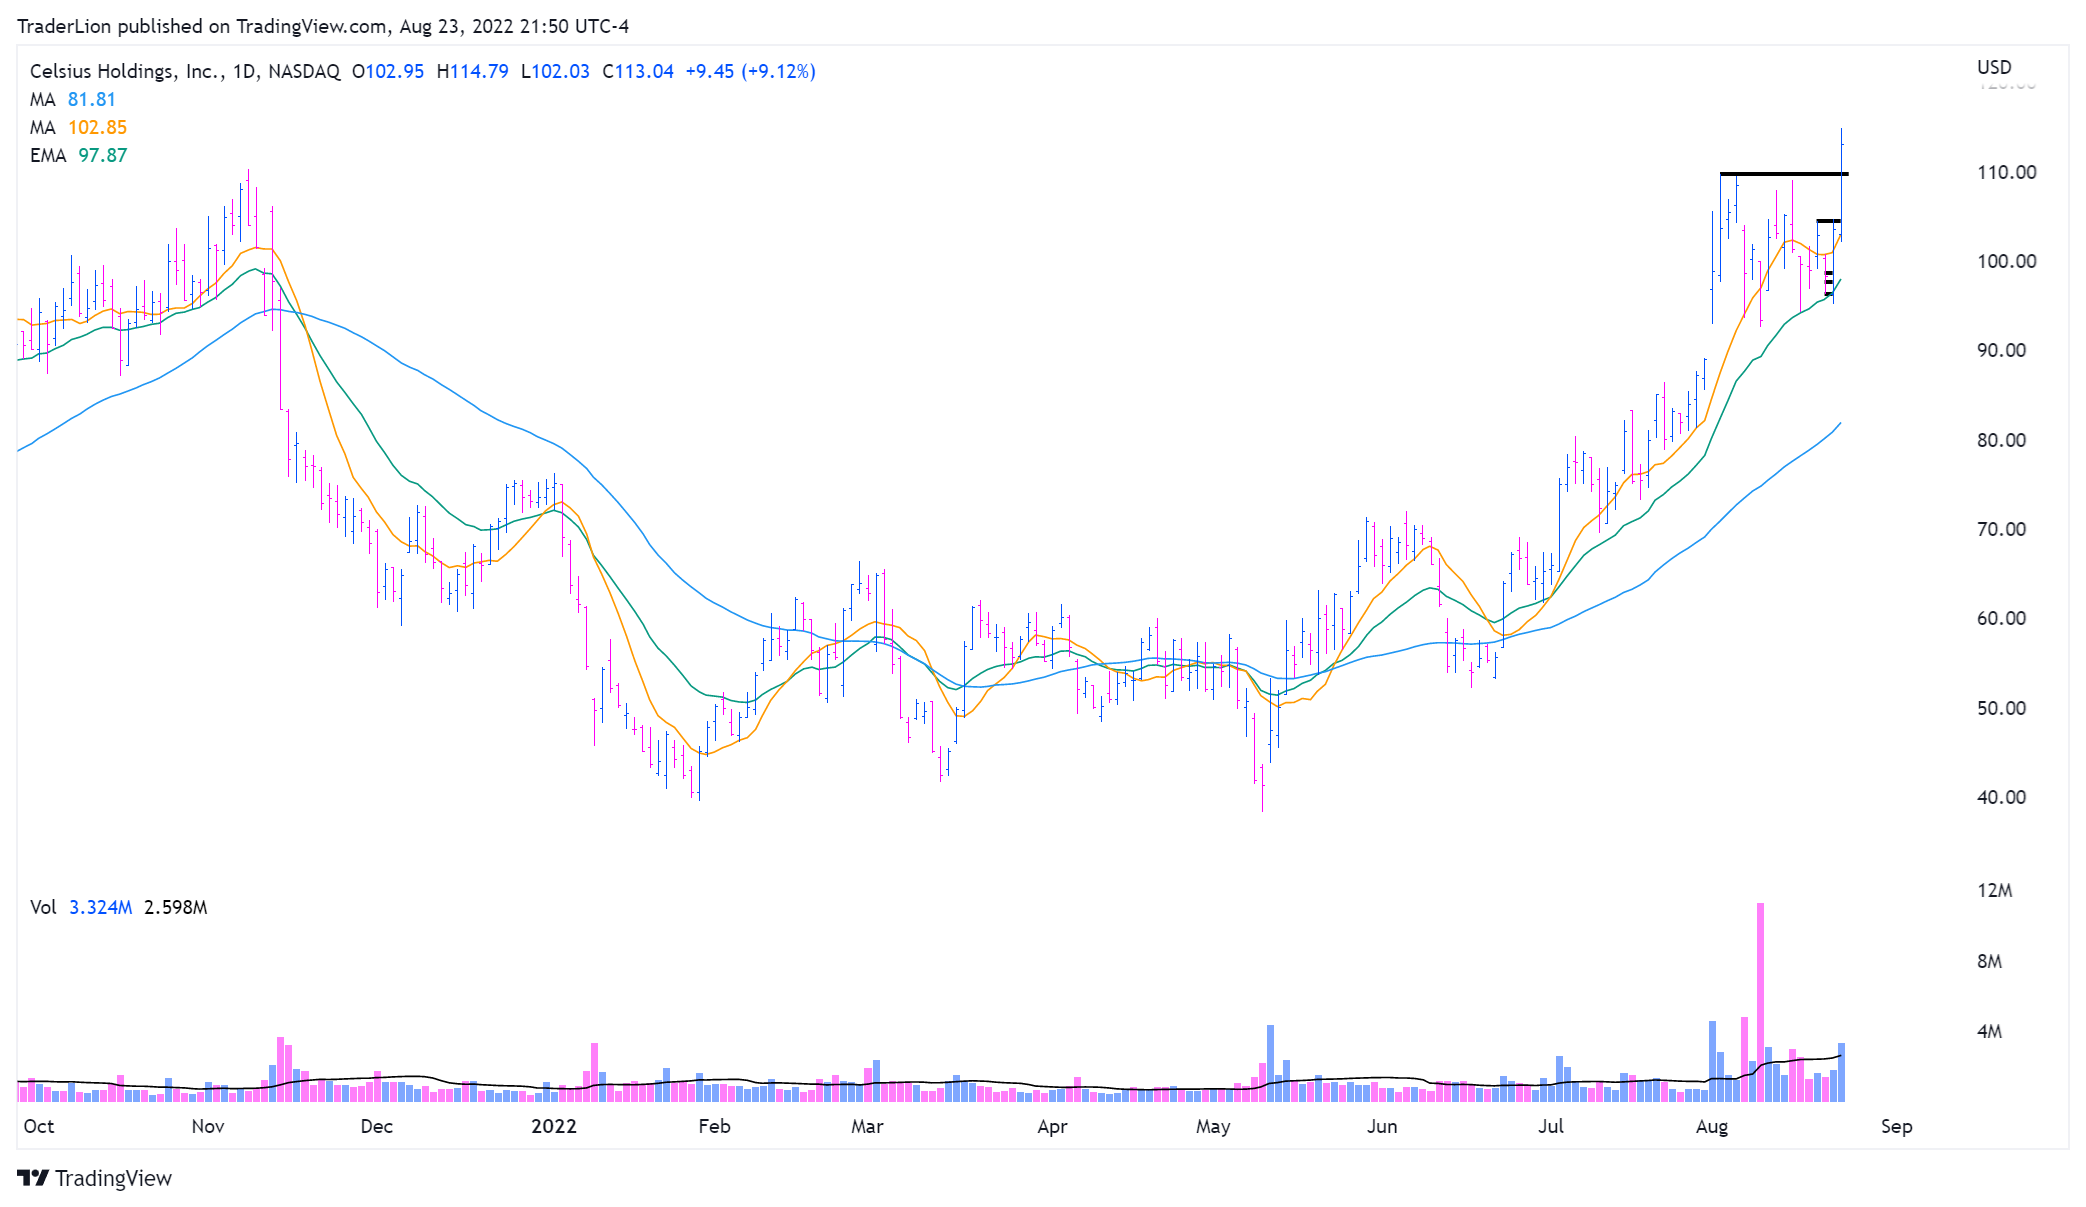The width and height of the screenshot is (2086, 1207).
Task: Click the 90.00 price axis label
Action: point(2001,350)
